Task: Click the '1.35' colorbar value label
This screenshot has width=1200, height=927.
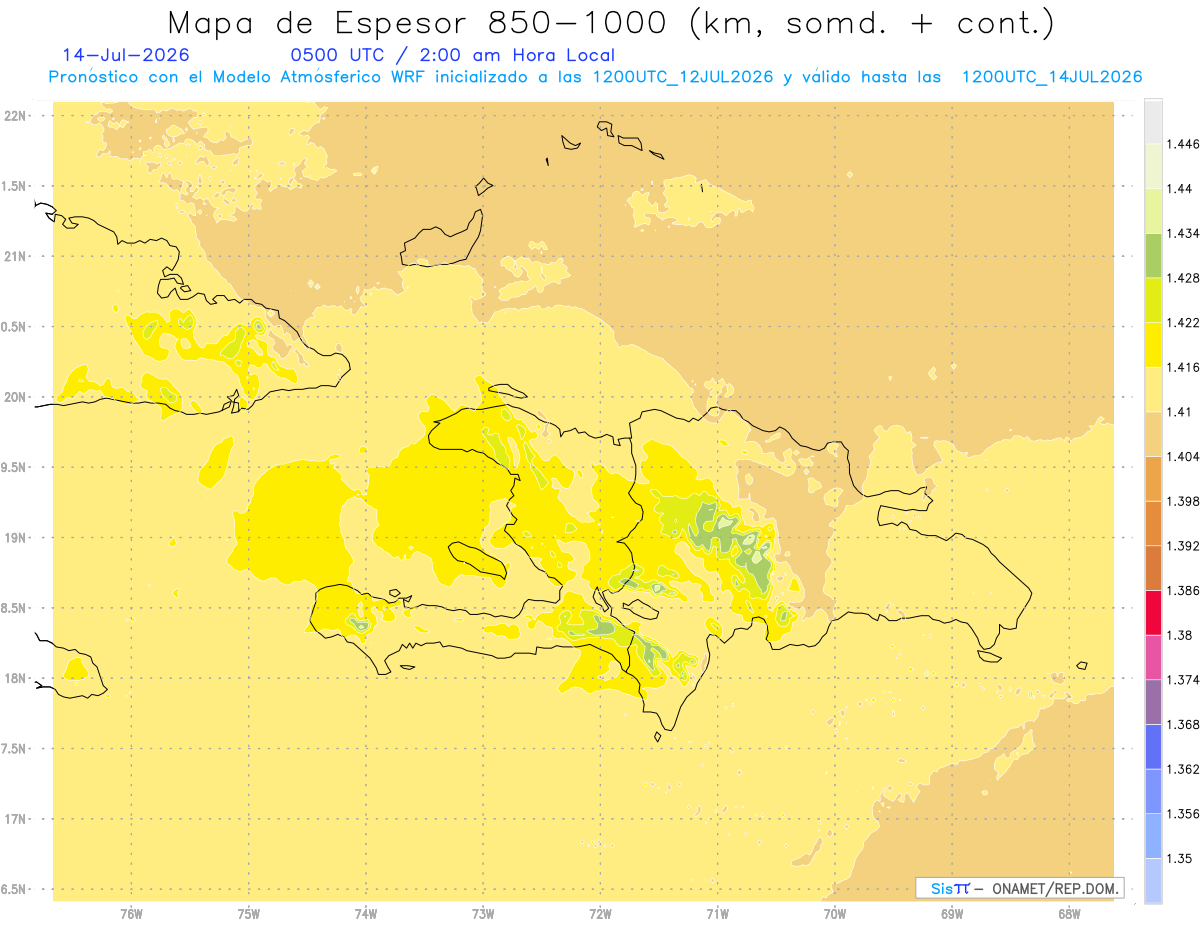Action: tap(1179, 858)
